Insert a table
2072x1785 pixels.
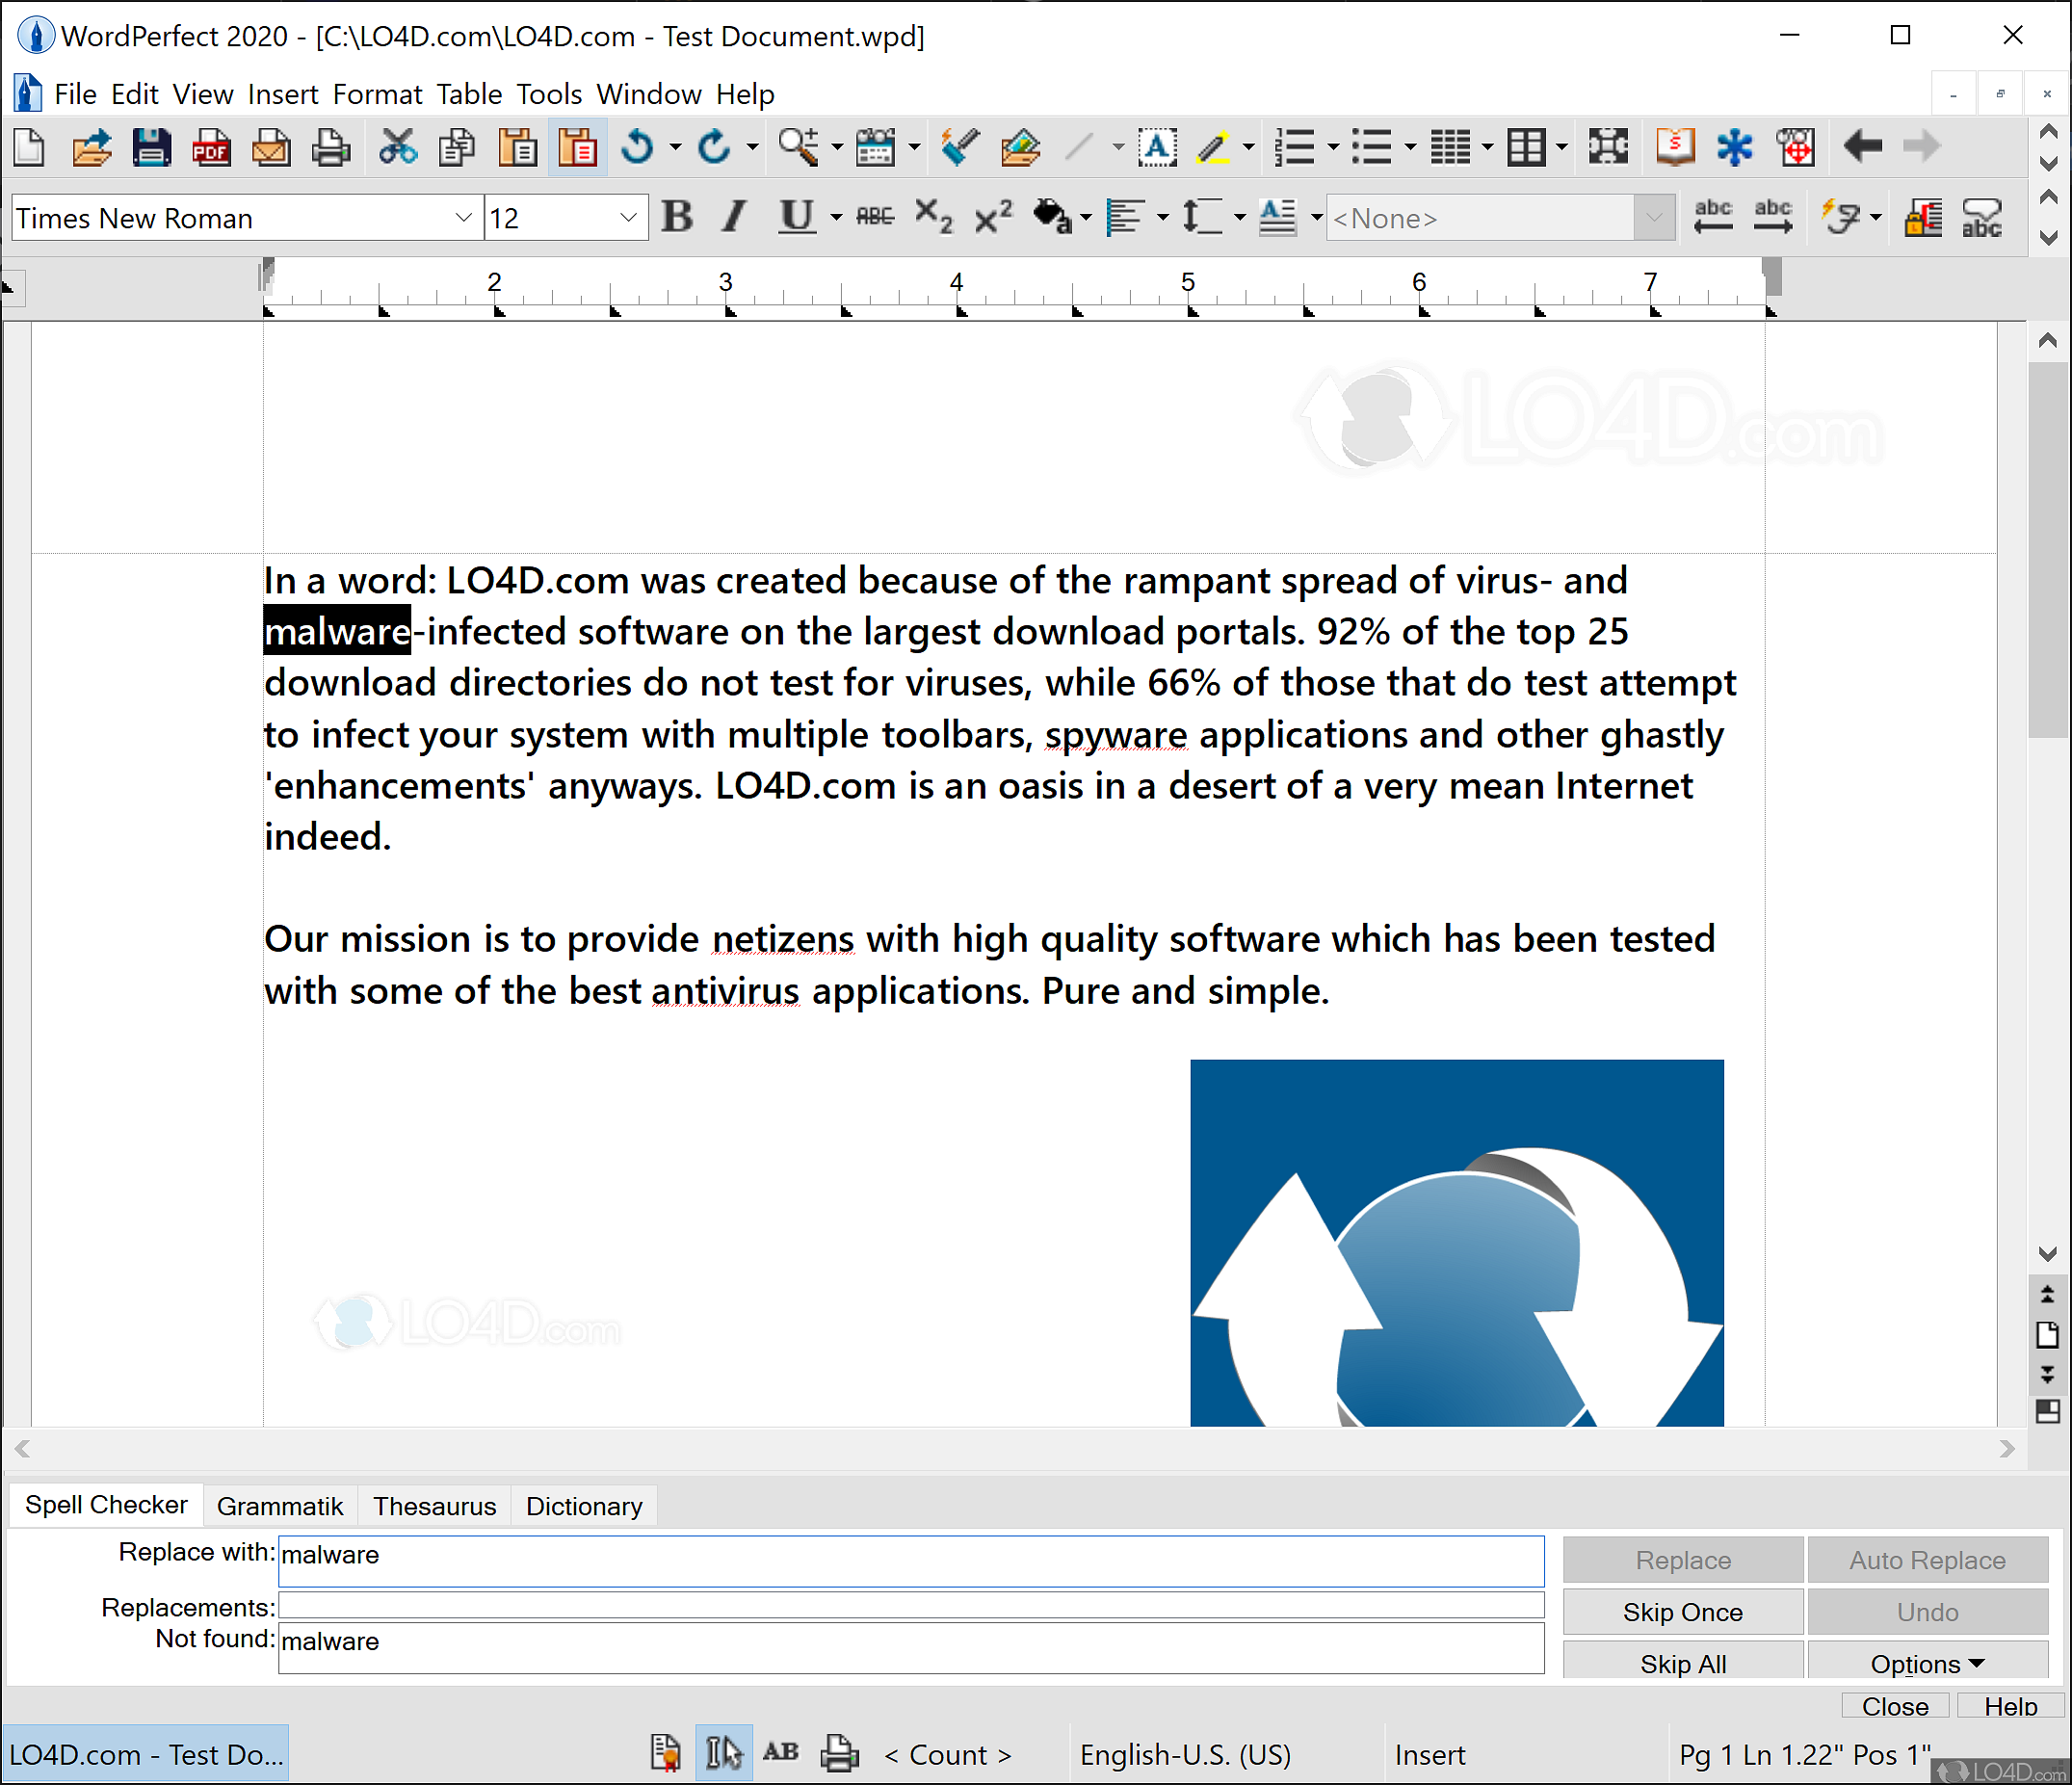click(1527, 147)
